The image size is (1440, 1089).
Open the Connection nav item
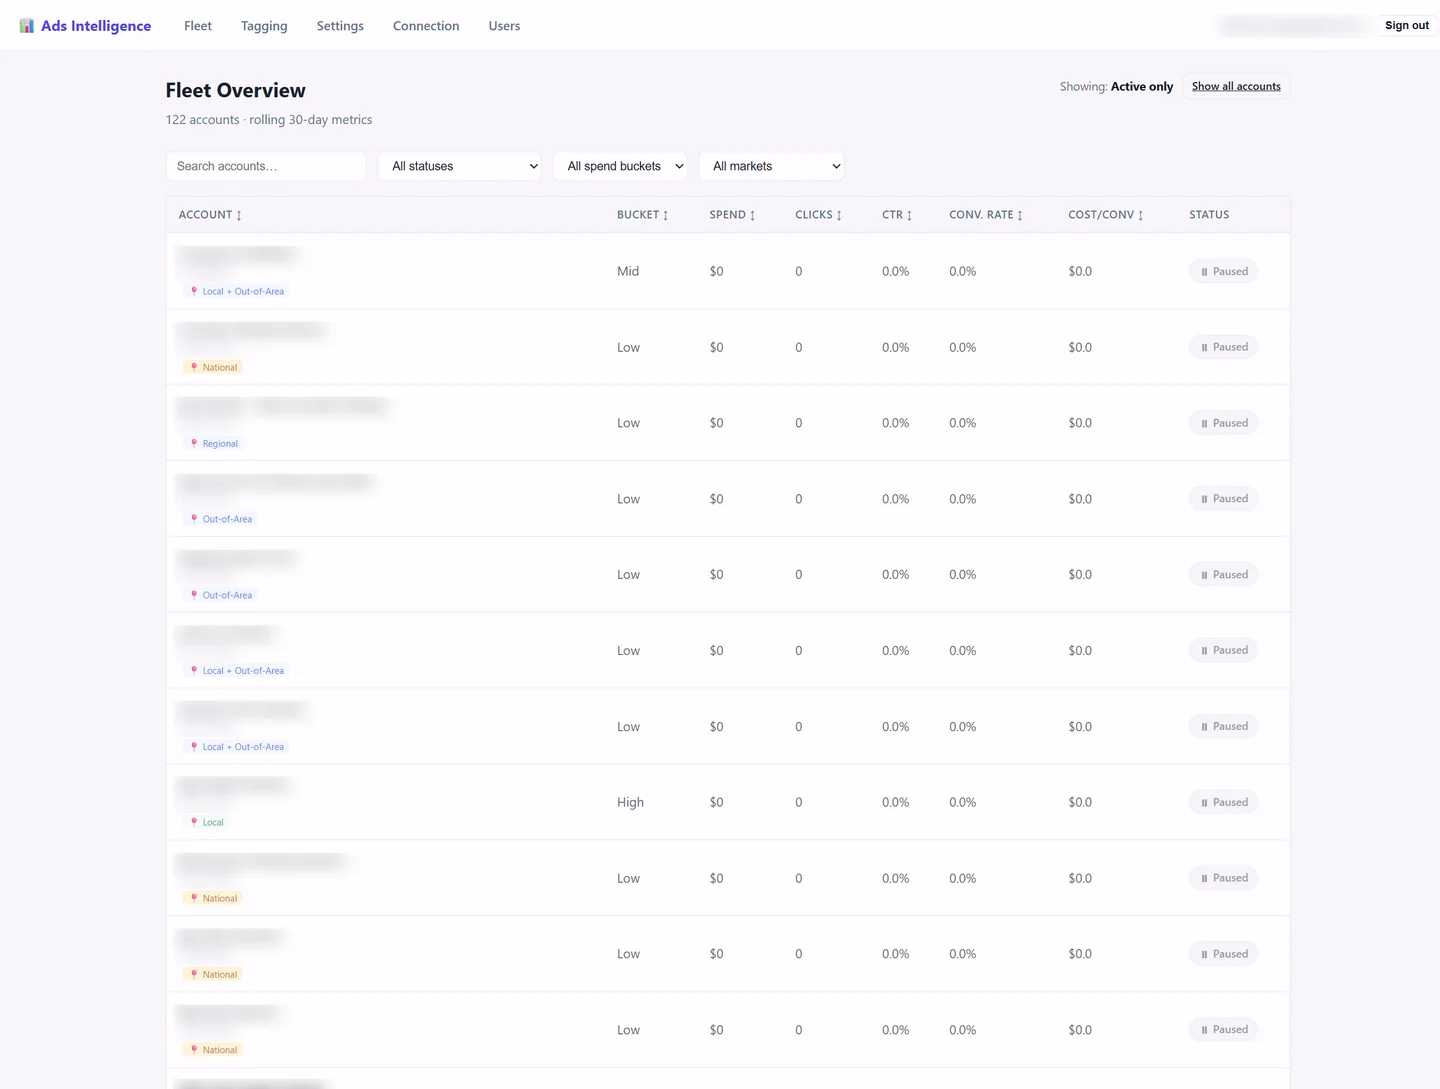[x=426, y=26]
